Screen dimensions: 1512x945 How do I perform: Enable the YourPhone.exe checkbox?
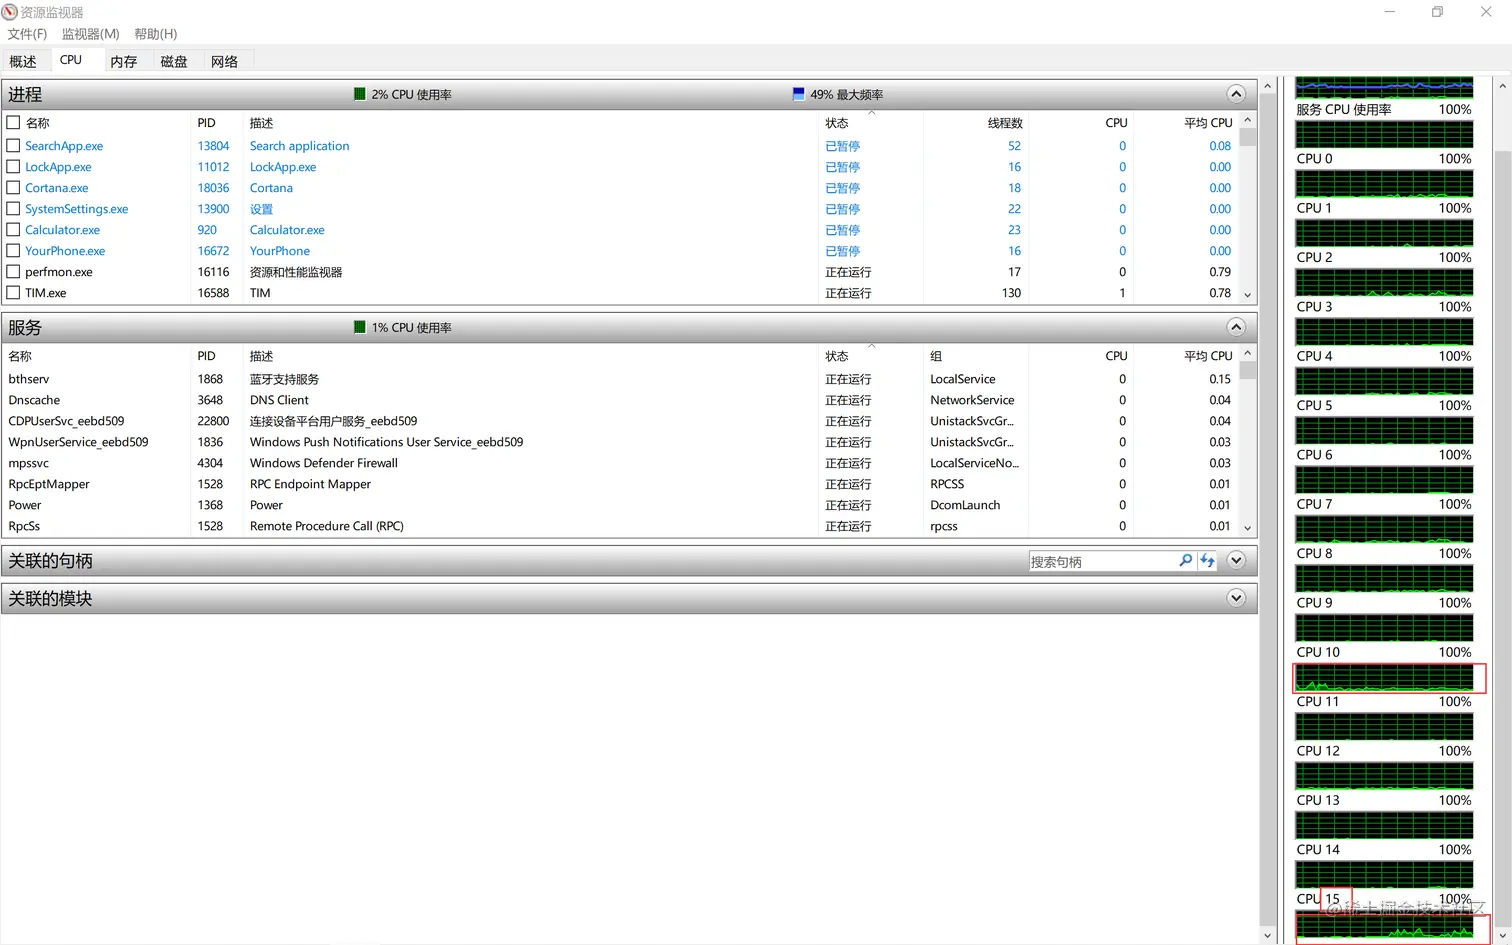pyautogui.click(x=13, y=250)
